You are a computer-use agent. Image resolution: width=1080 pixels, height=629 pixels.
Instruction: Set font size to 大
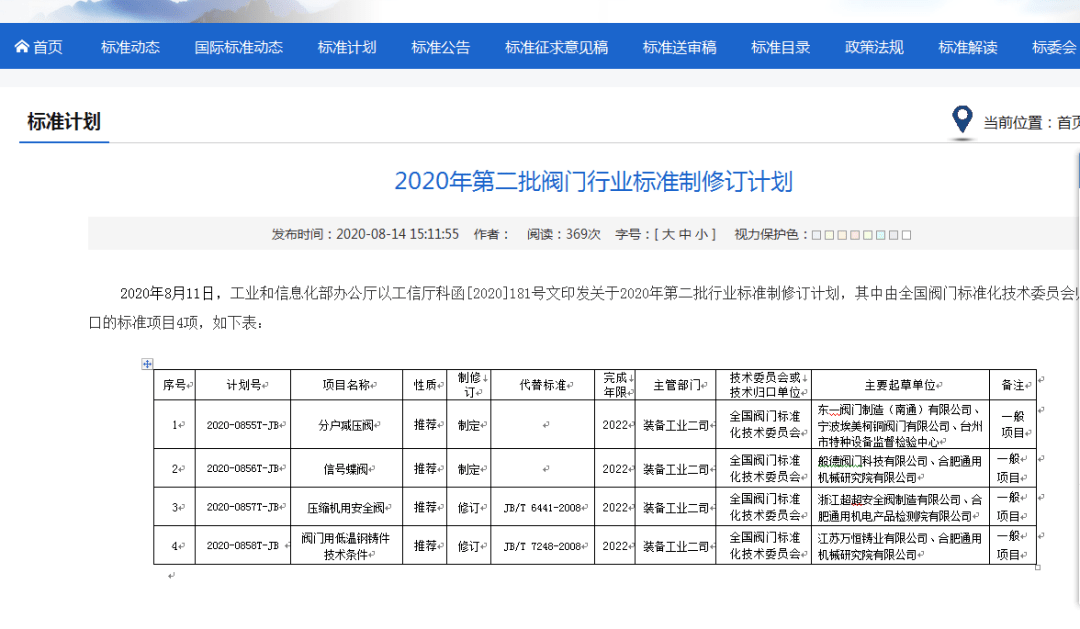(668, 235)
